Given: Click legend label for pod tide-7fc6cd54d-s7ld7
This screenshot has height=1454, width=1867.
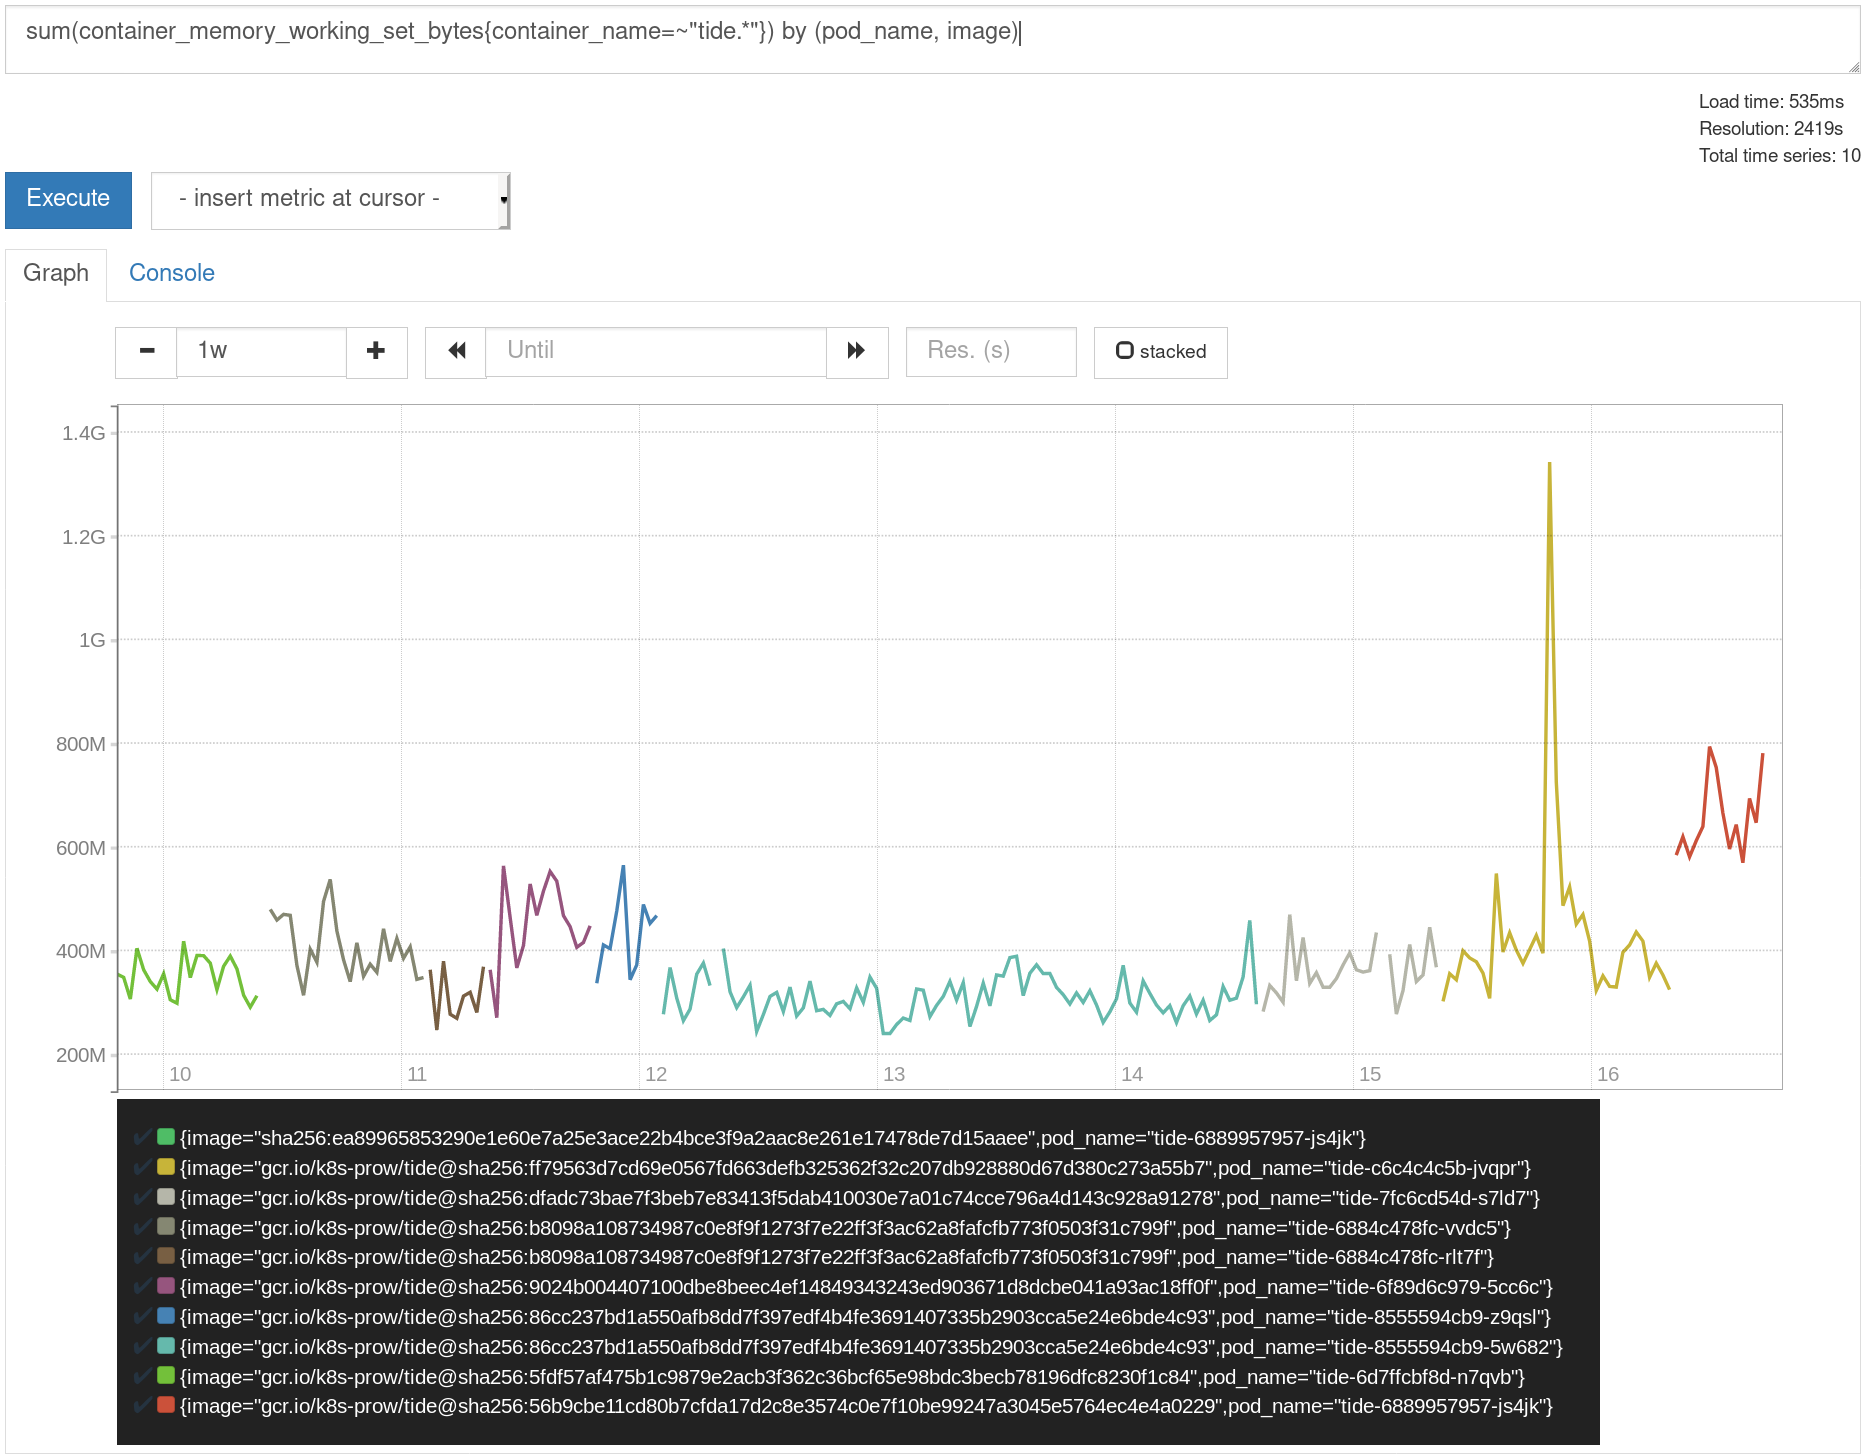Looking at the screenshot, I should pyautogui.click(x=860, y=1198).
